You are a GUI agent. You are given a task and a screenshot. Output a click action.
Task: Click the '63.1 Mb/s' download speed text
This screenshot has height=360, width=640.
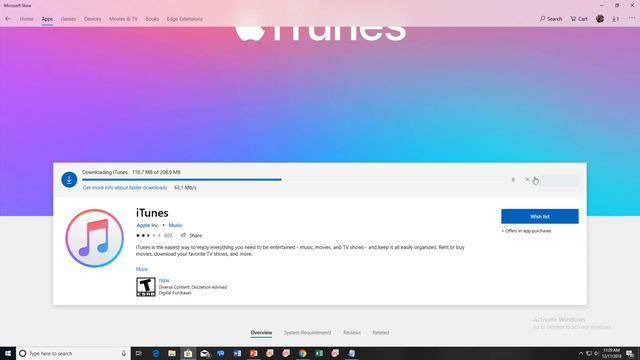click(x=185, y=188)
